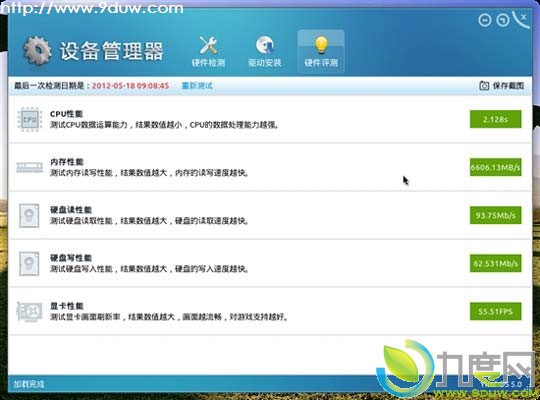Click the 加载完成 status bar text
Screen dimensions: 540x400
point(29,384)
